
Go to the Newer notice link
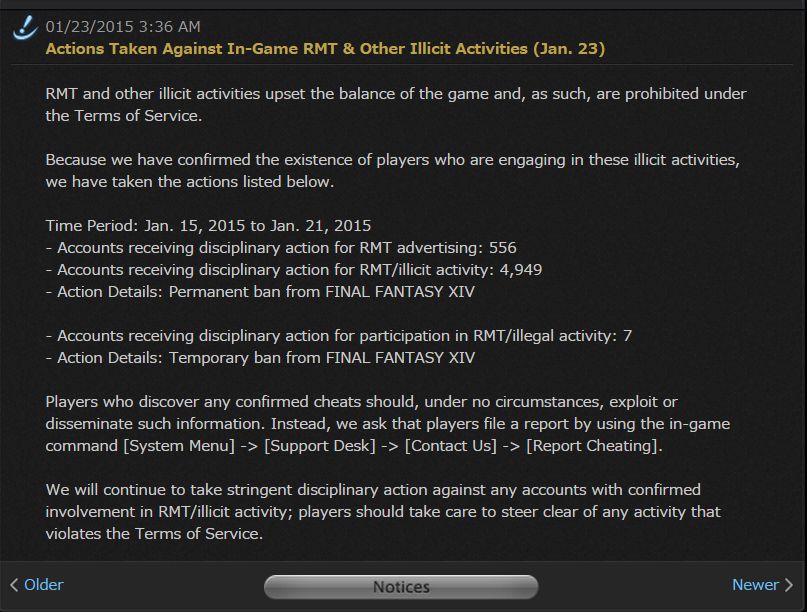[x=755, y=585]
